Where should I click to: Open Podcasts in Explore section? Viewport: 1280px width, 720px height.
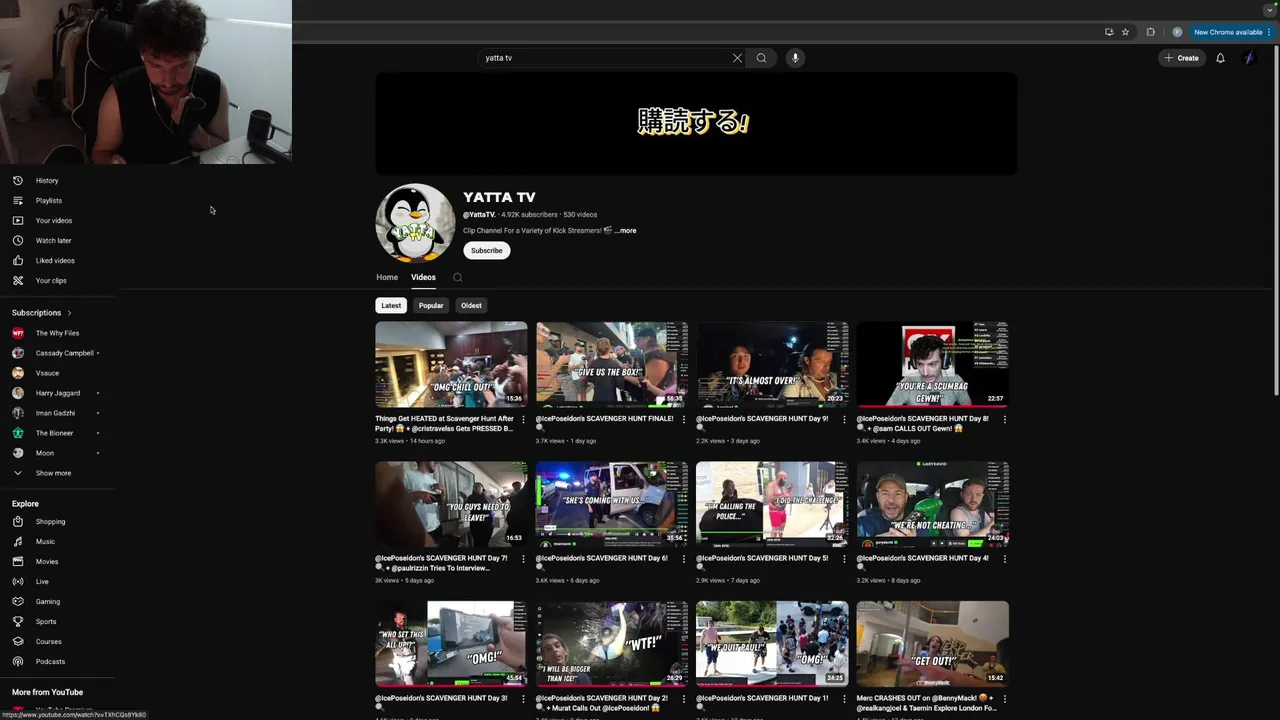50,662
